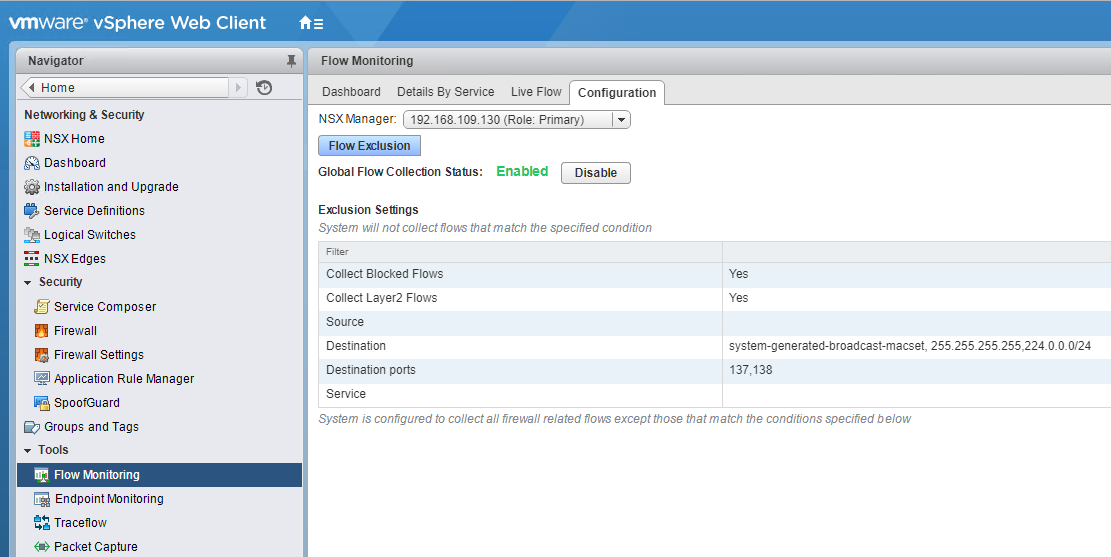Screen dimensions: 1111x557
Task: Click the Traceflow tool icon
Action: pos(42,523)
